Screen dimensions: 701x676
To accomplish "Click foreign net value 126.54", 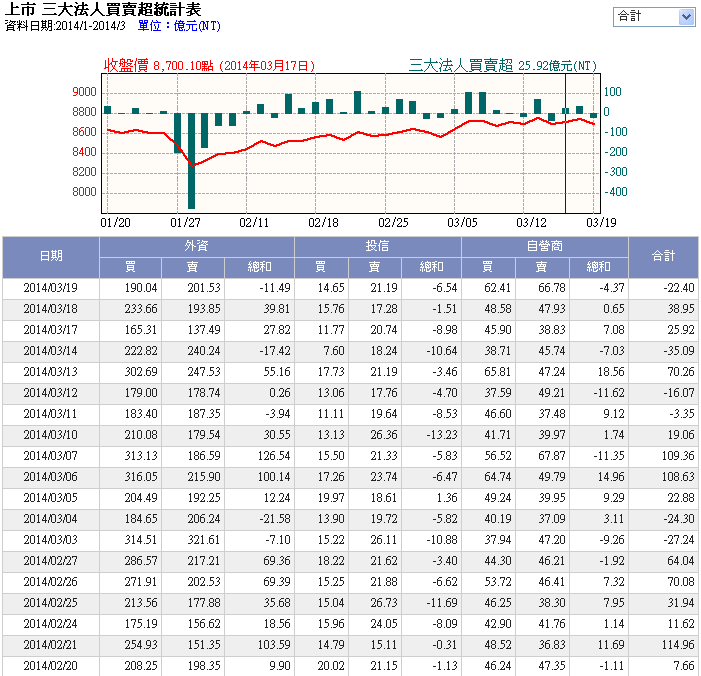I will (x=274, y=456).
